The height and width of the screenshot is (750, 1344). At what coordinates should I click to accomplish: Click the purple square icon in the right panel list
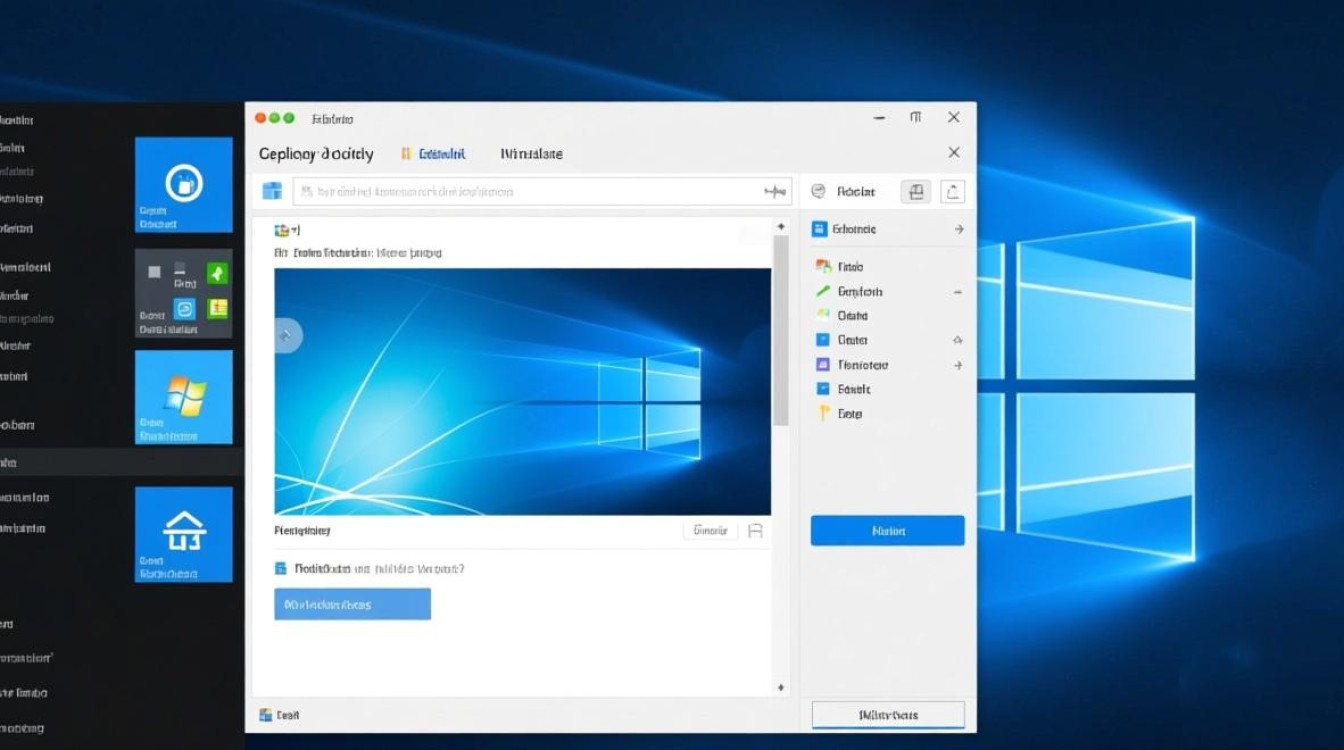click(823, 365)
